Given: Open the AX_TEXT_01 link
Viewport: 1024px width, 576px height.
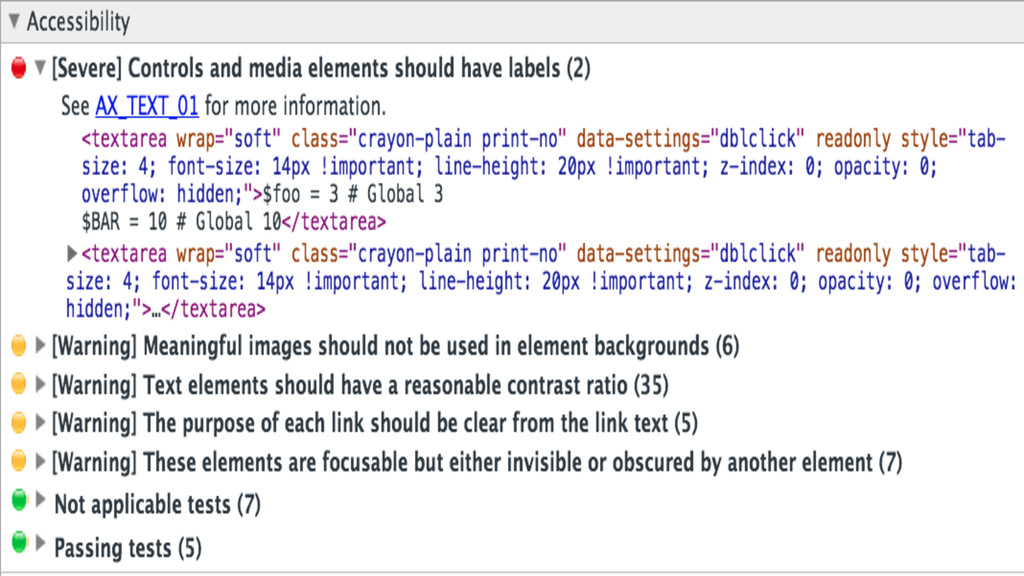Looking at the screenshot, I should 146,105.
